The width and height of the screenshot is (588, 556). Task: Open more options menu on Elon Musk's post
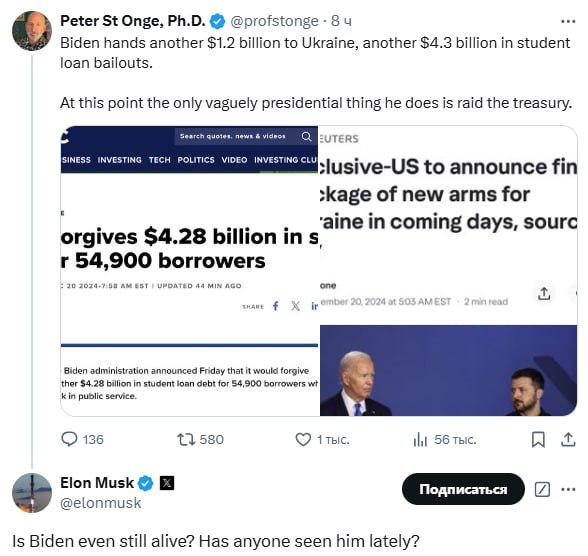[568, 489]
